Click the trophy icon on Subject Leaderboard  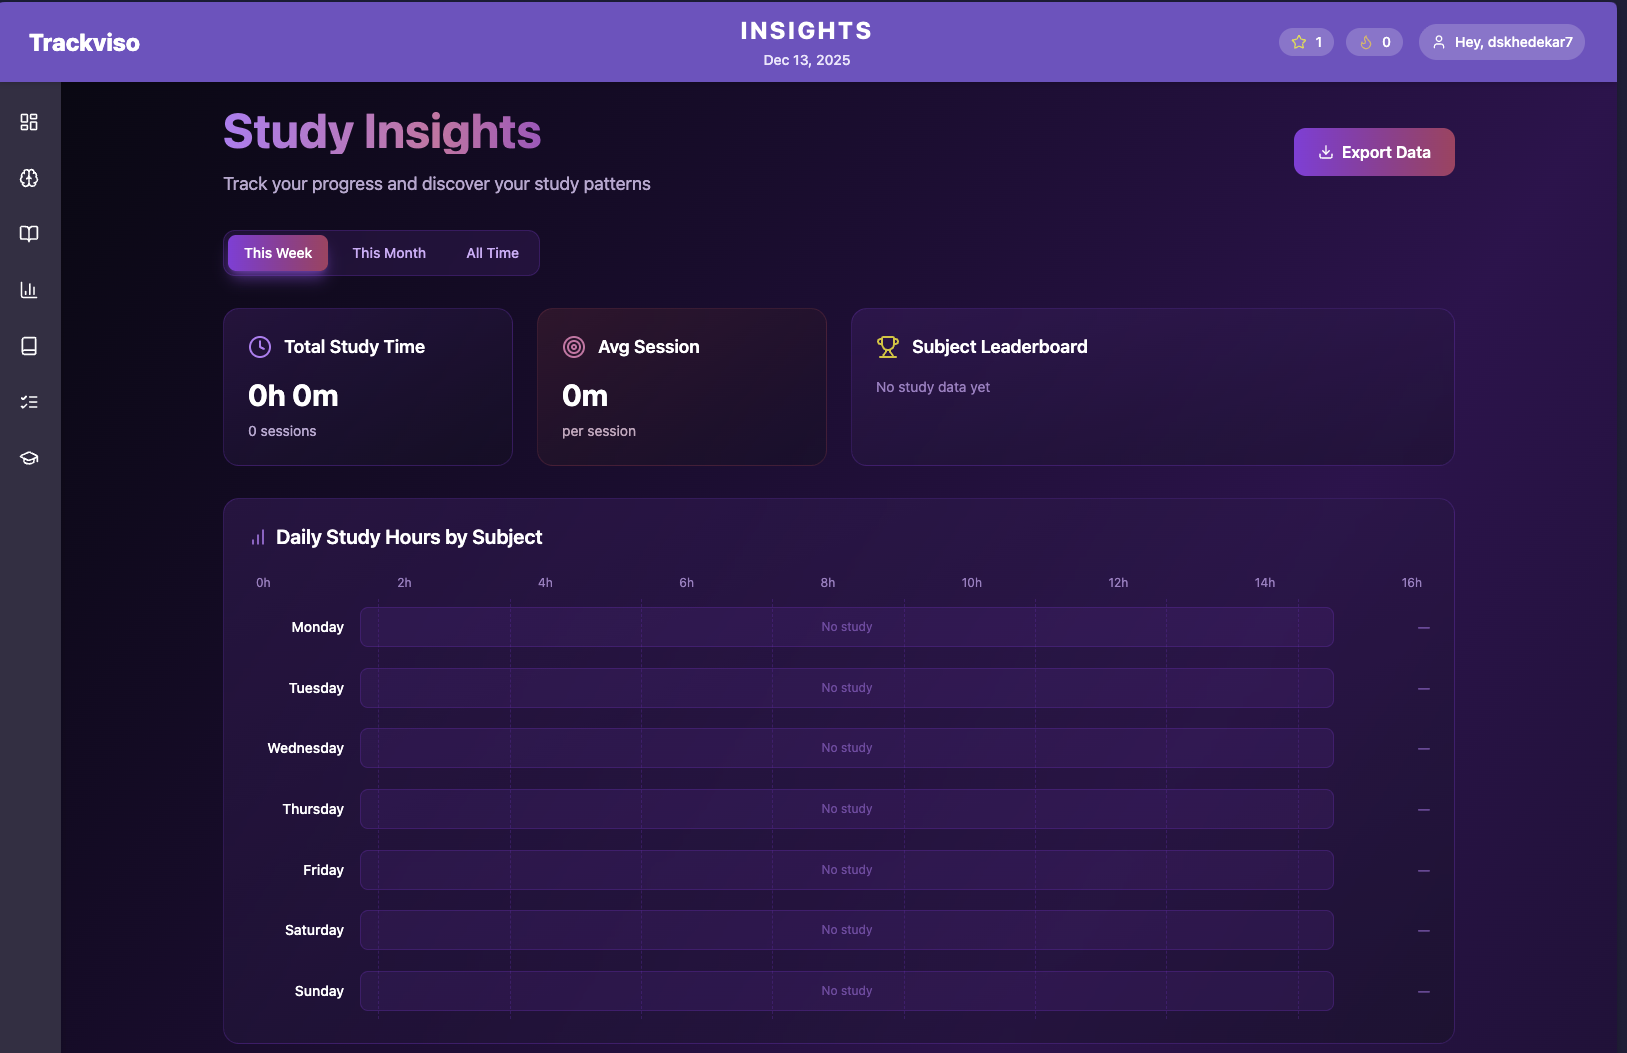point(887,347)
